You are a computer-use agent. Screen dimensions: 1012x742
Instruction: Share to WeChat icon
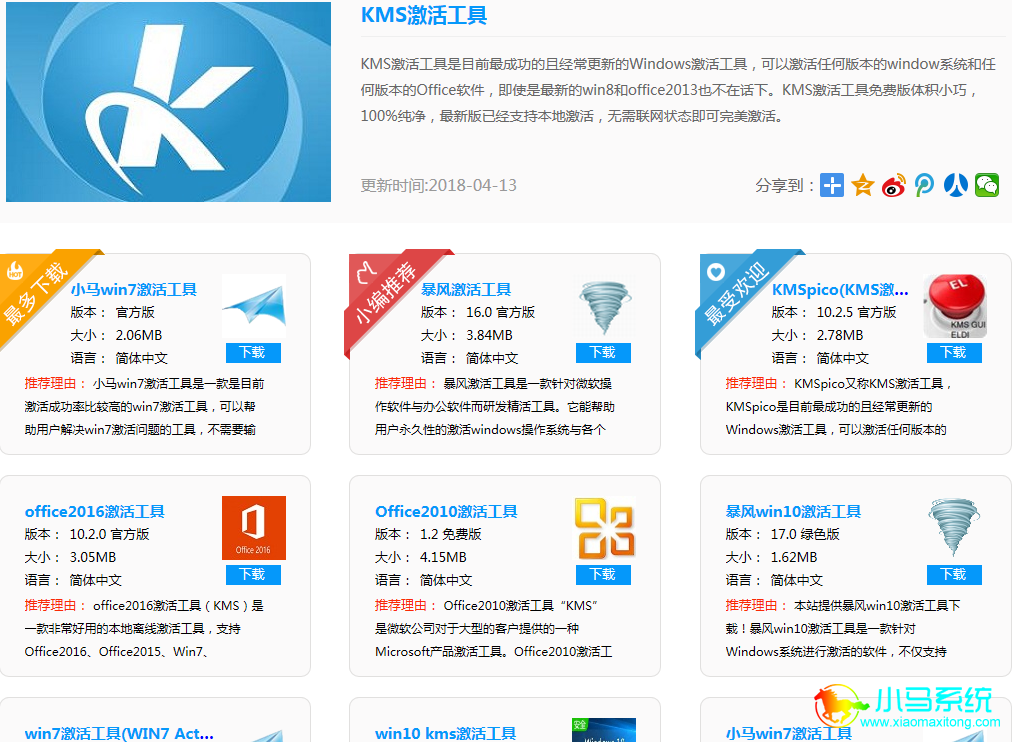click(x=987, y=185)
